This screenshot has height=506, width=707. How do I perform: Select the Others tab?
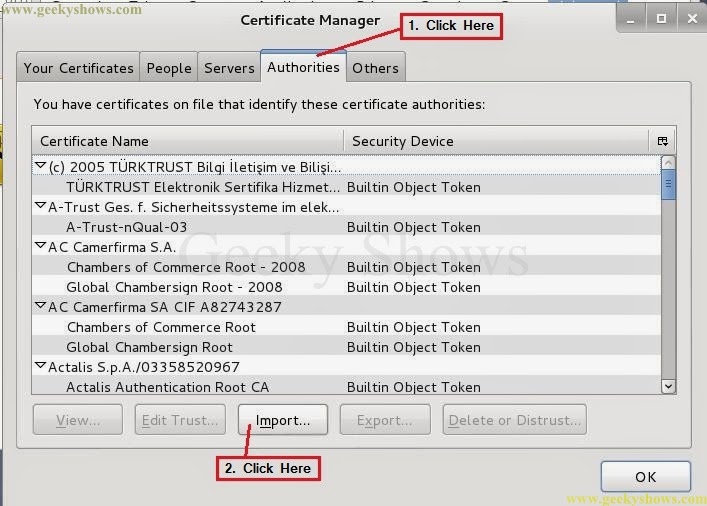[x=375, y=68]
